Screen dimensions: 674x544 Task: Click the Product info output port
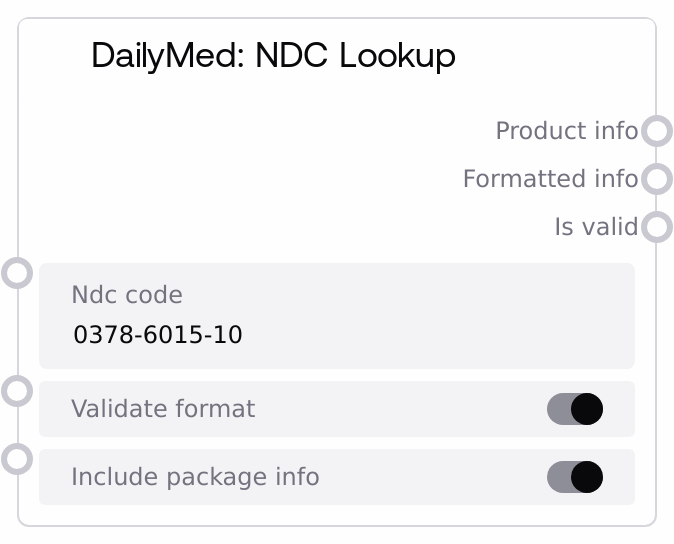point(656,131)
